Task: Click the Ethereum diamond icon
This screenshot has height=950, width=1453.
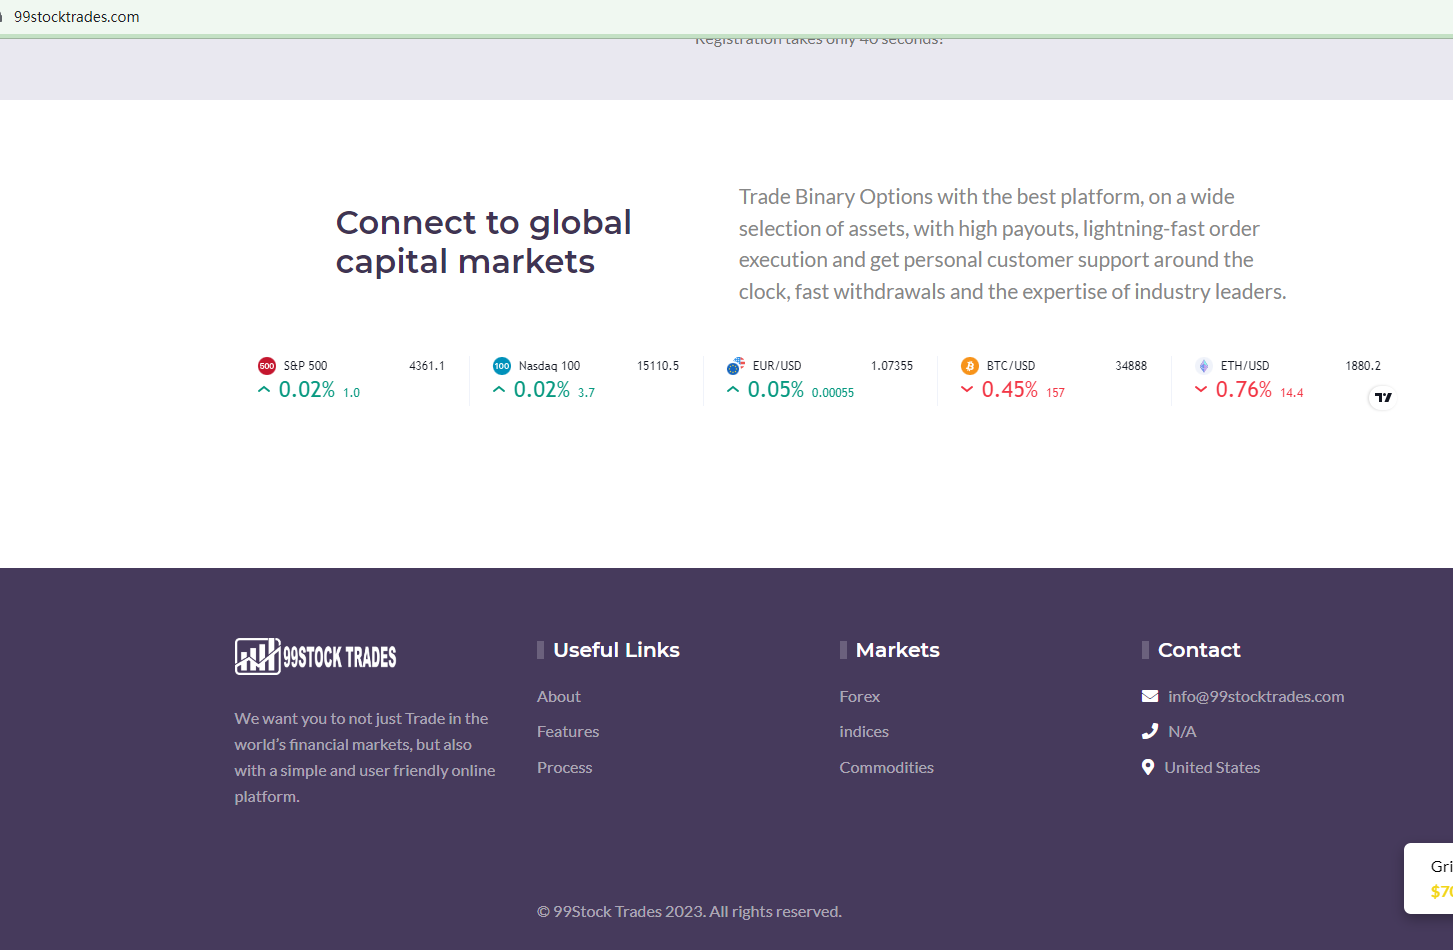Action: tap(1203, 366)
